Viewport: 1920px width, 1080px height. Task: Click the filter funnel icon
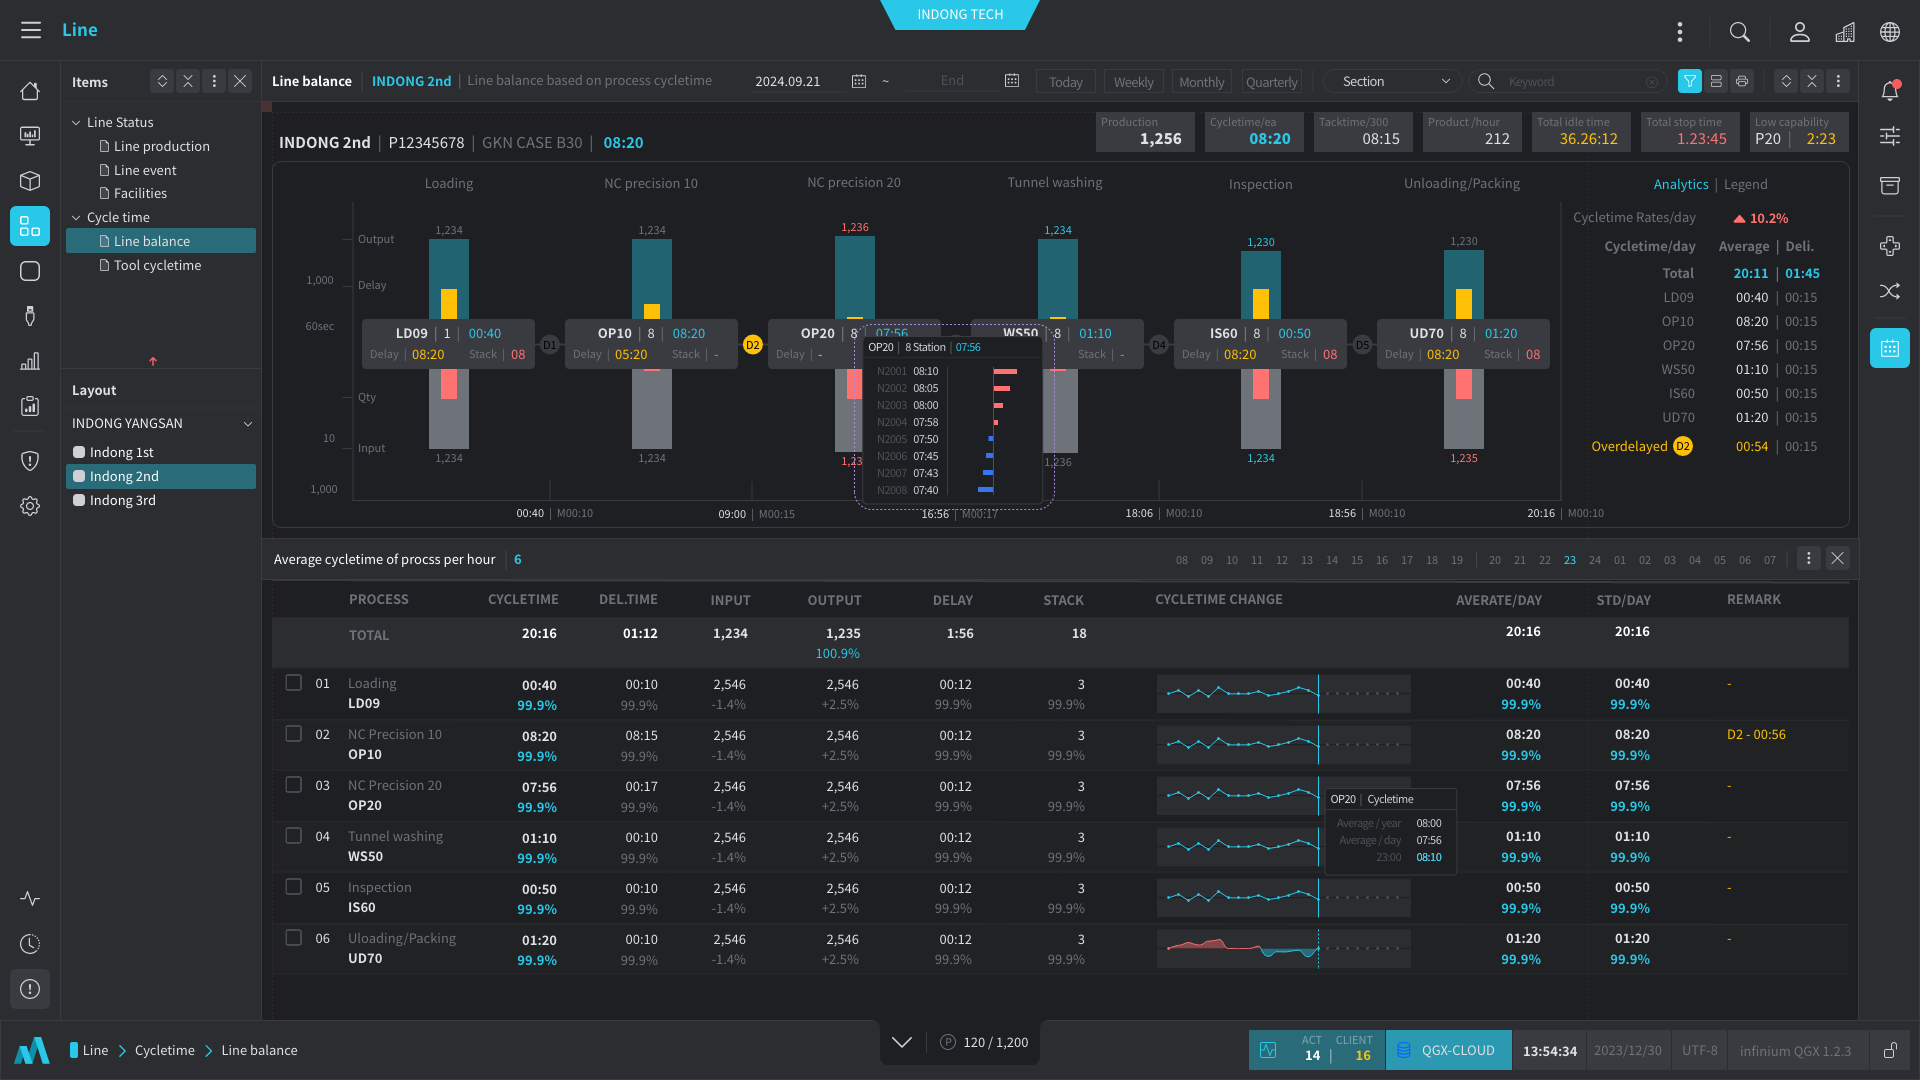point(1689,82)
